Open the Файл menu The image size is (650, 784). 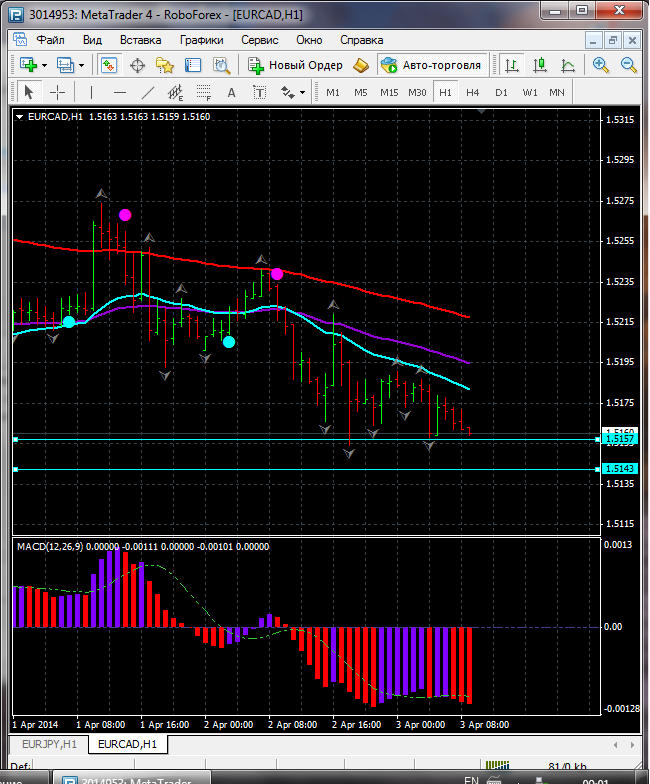[x=50, y=40]
